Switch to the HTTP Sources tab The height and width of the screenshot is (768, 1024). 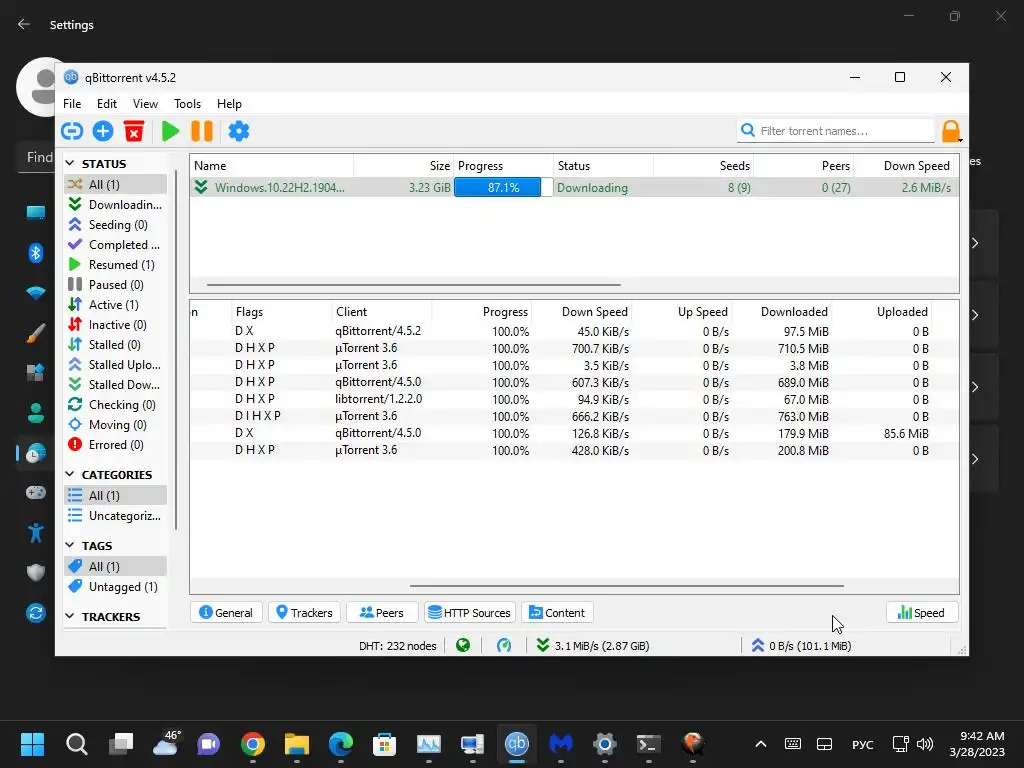click(470, 613)
